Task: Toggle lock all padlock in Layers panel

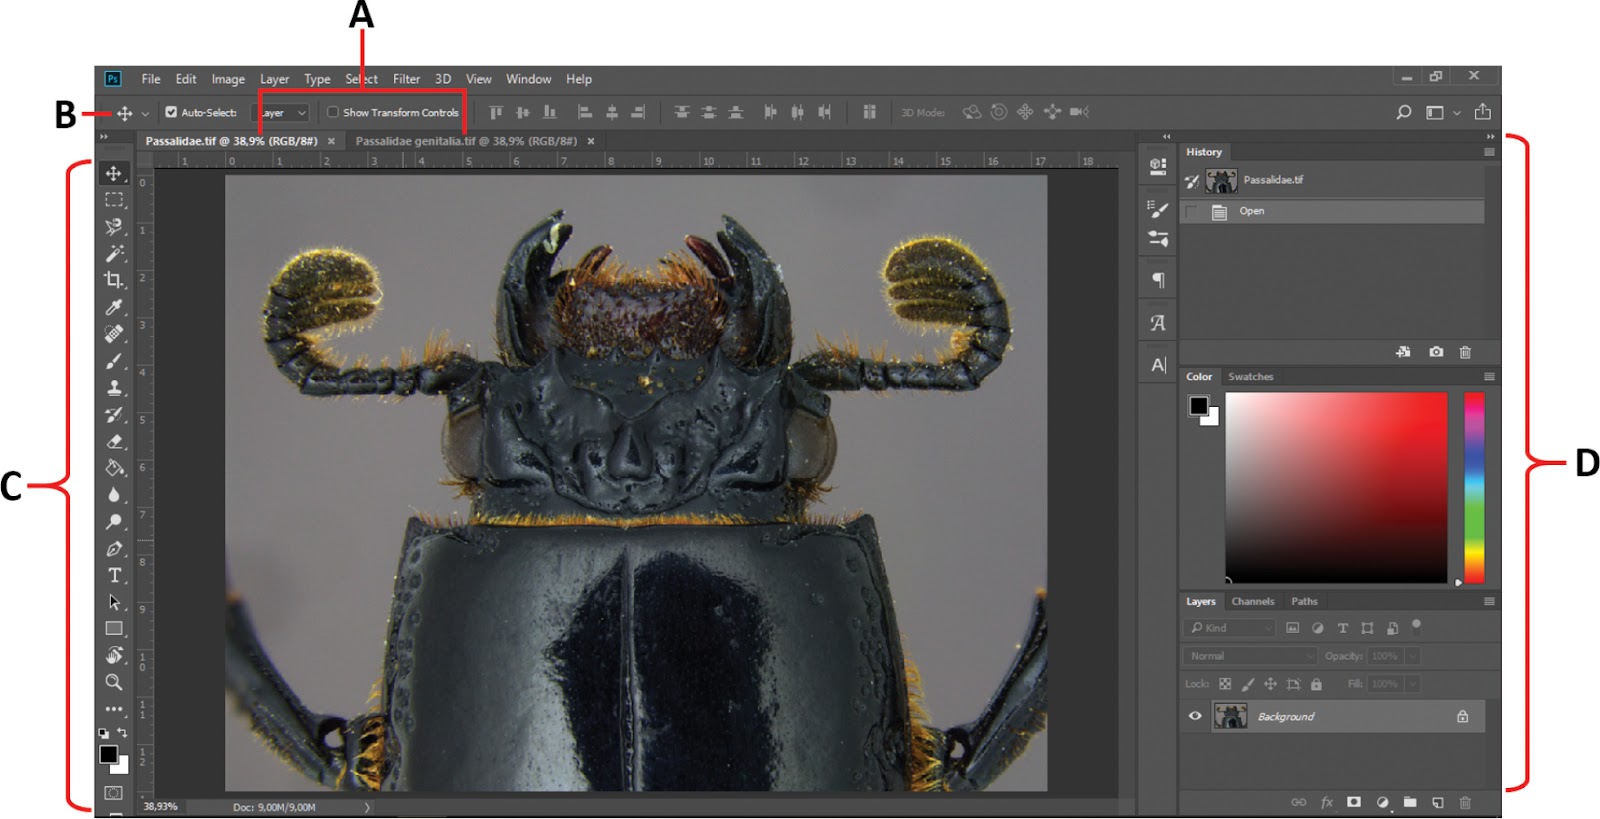Action: click(x=1316, y=684)
